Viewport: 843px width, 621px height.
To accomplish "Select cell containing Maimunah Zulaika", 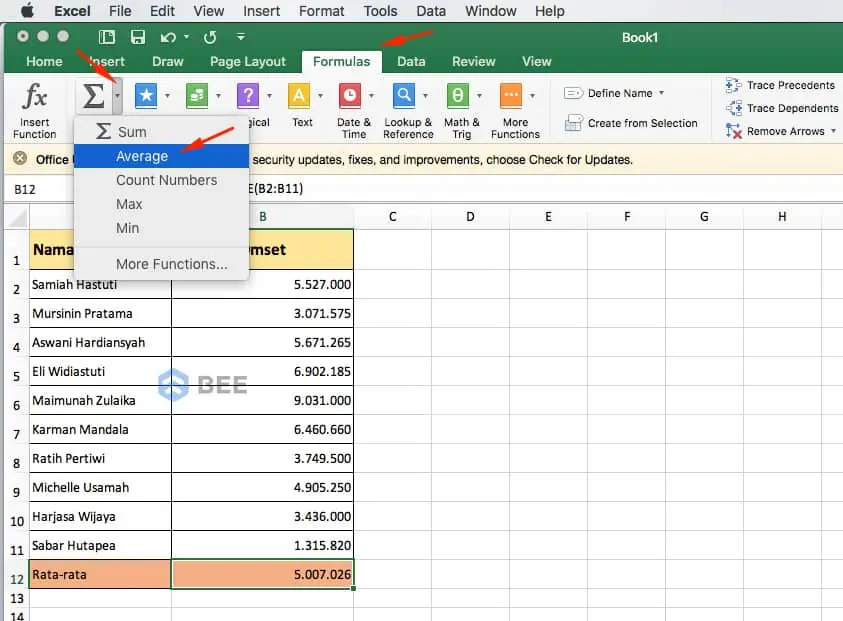I will coord(100,401).
